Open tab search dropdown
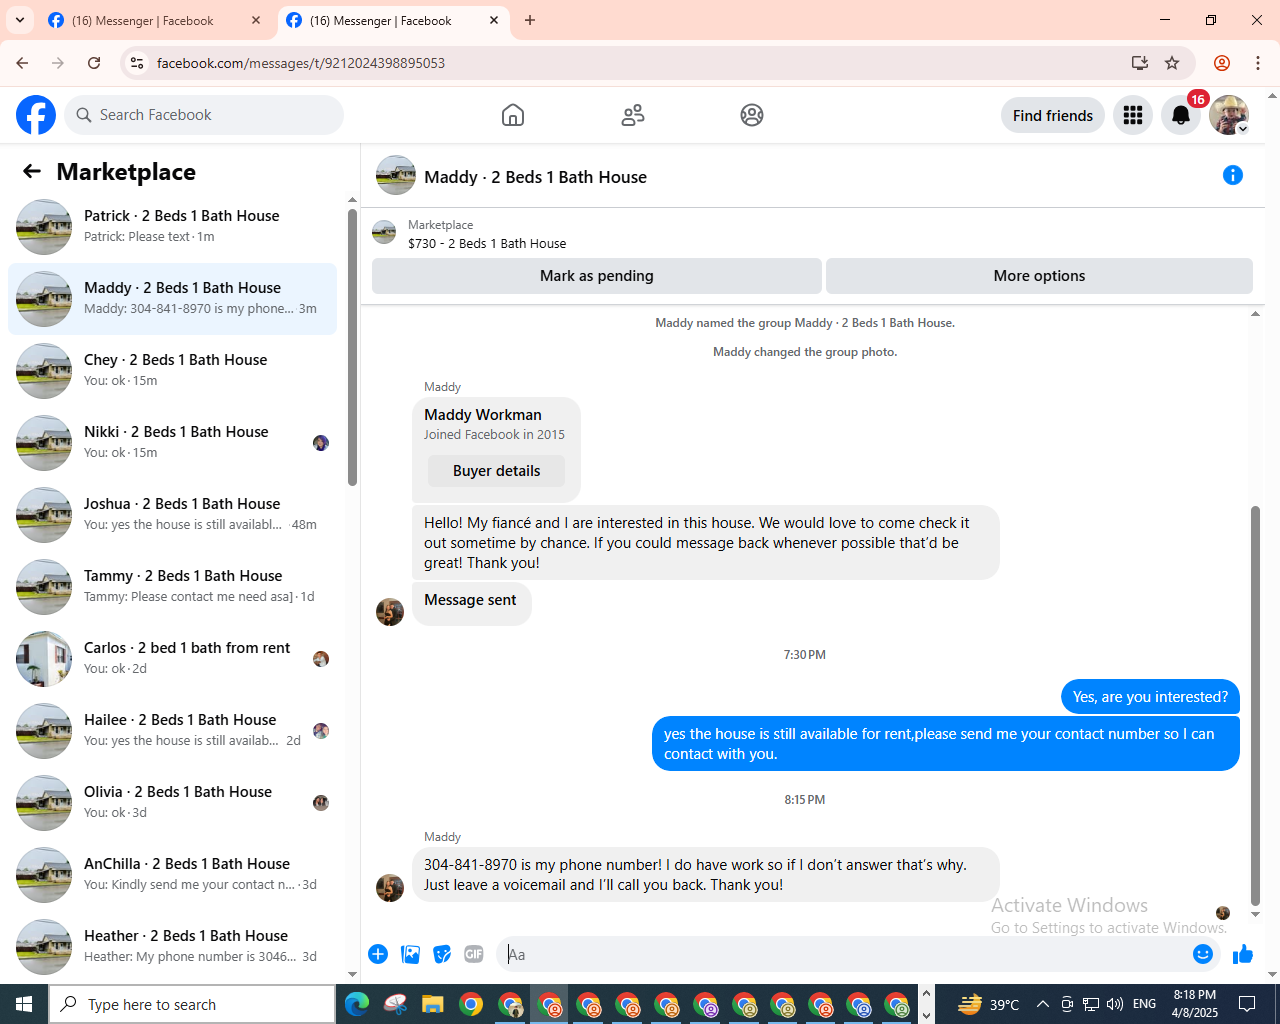This screenshot has height=1024, width=1280. tap(19, 20)
